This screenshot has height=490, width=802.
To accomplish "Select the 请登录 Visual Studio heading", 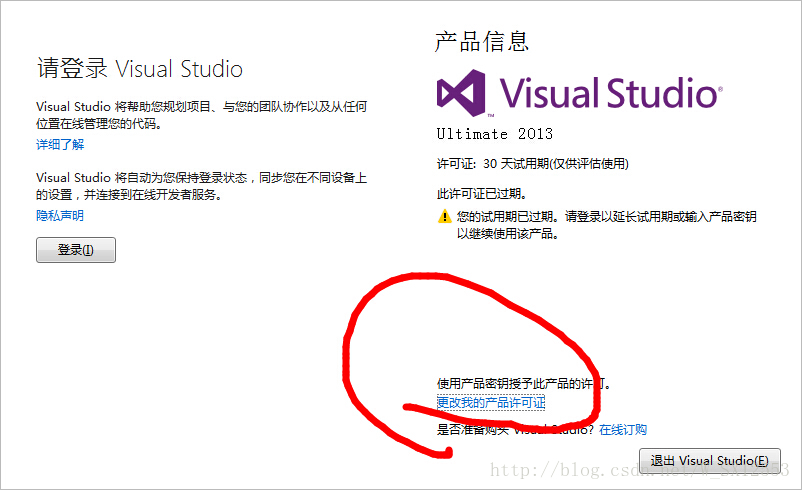I will tap(140, 69).
